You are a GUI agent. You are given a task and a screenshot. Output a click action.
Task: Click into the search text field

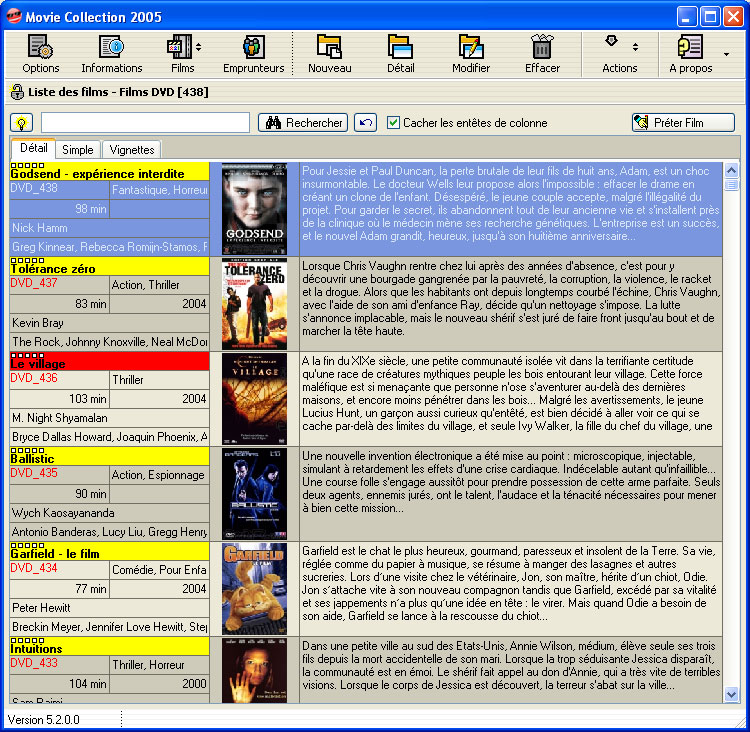[145, 123]
